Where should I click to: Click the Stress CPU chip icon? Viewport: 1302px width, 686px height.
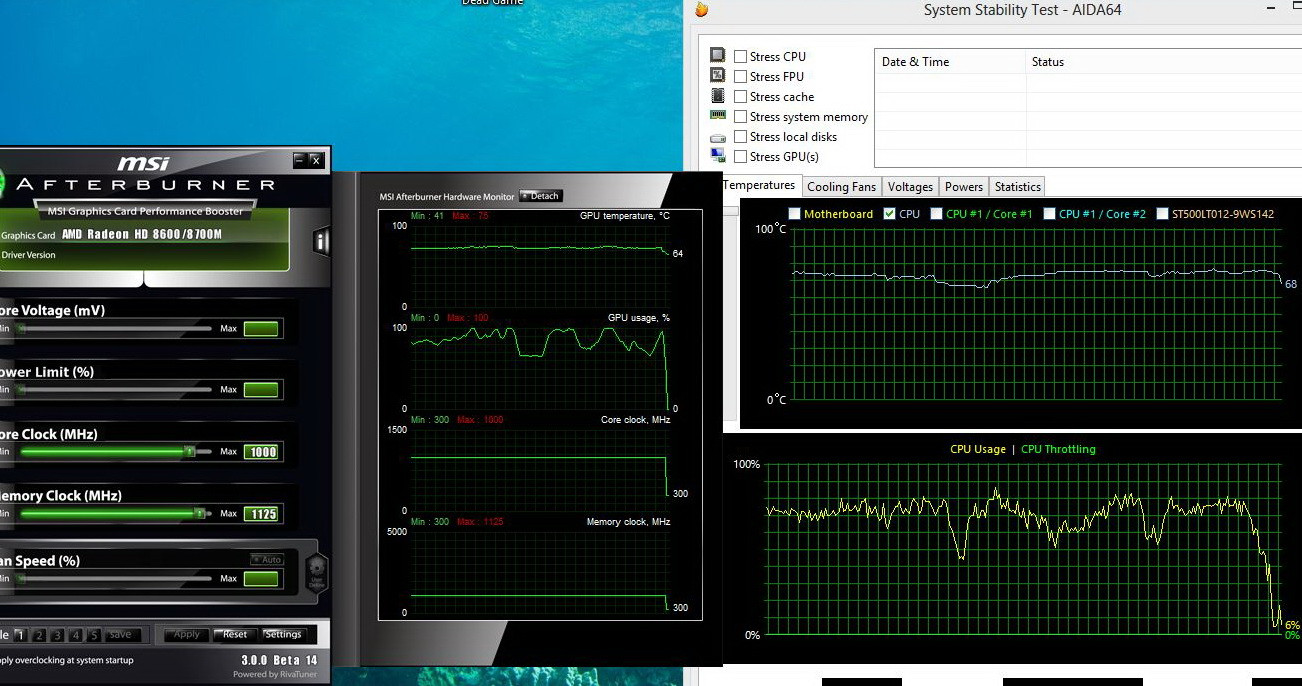[x=717, y=56]
